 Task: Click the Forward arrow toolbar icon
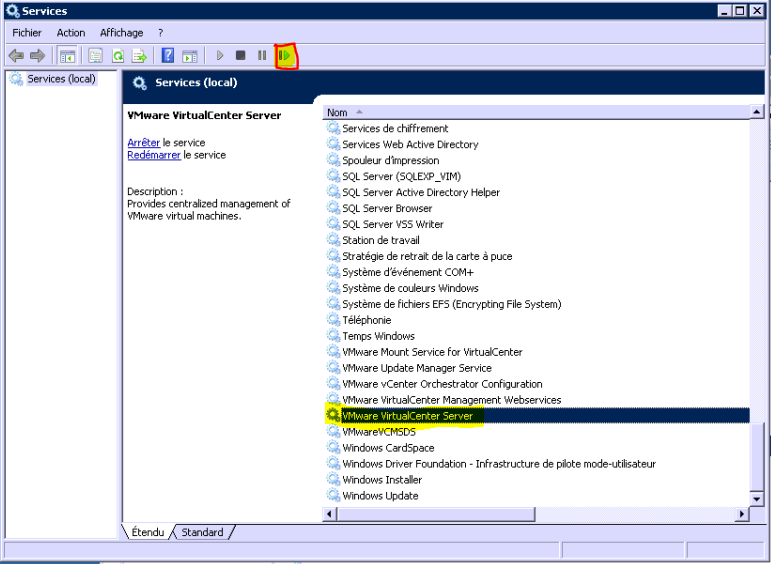coord(37,56)
